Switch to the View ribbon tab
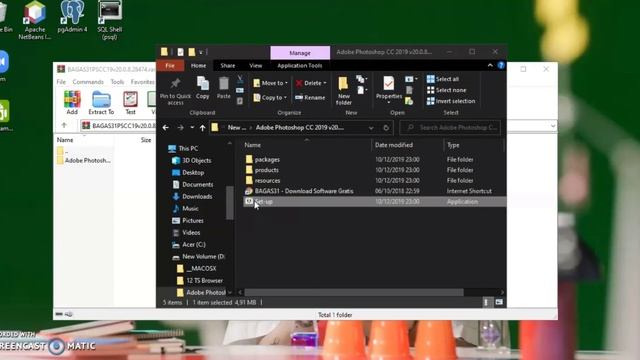Viewport: 640px width, 360px height. click(x=256, y=65)
